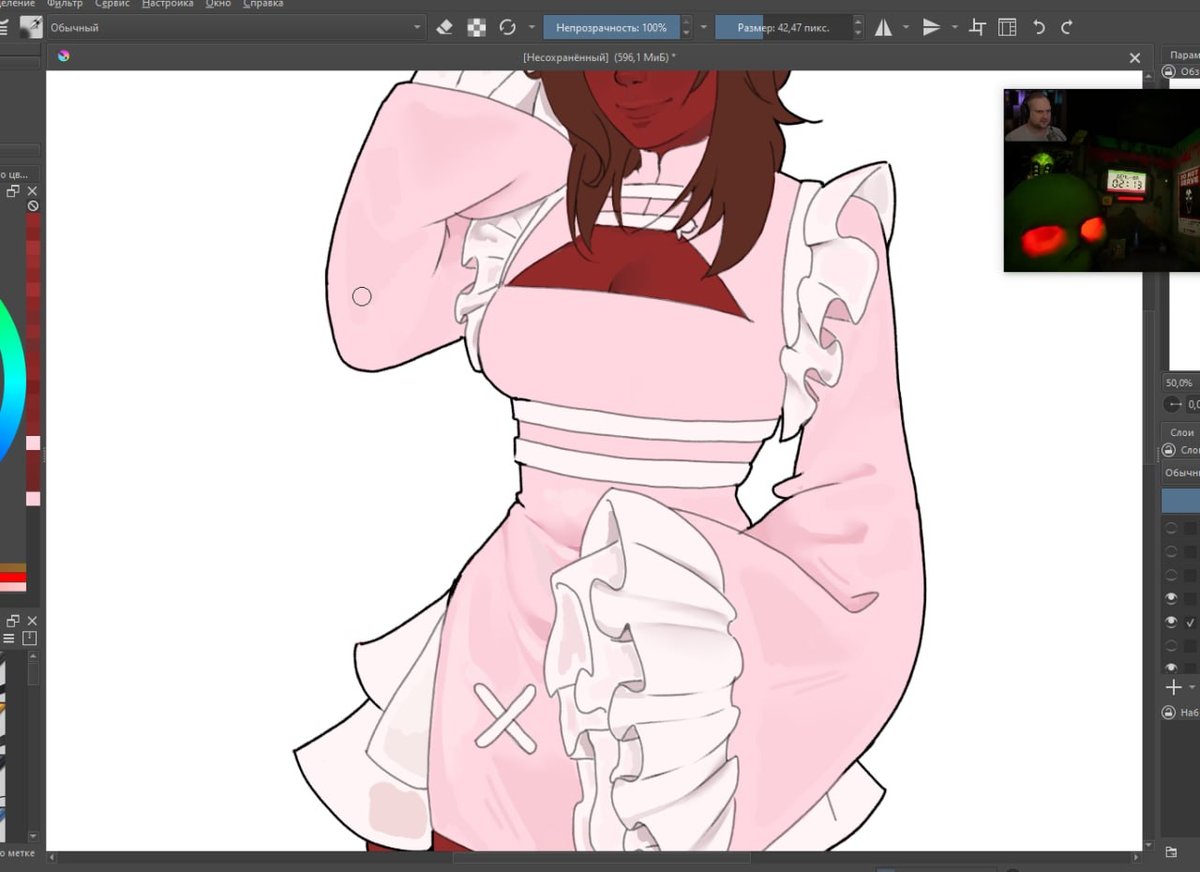Click the Krita document icon on tab
The height and width of the screenshot is (872, 1200).
pos(64,56)
